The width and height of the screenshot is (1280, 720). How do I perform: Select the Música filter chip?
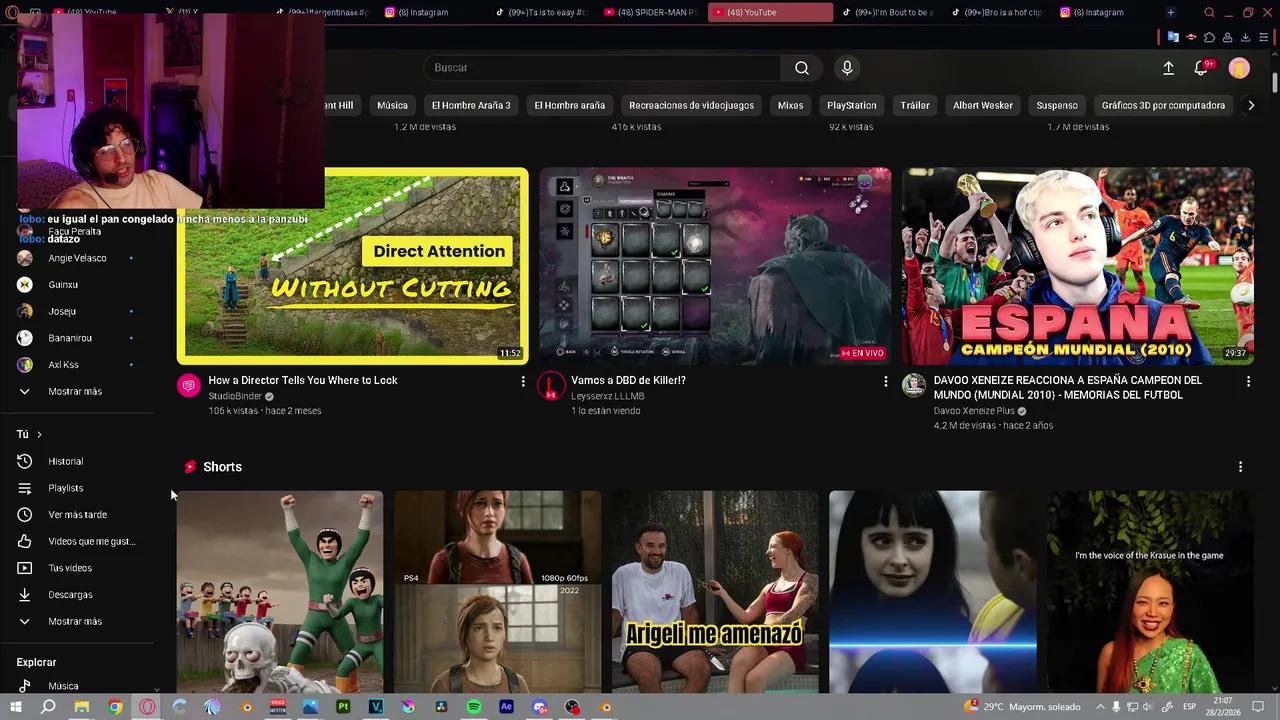392,105
